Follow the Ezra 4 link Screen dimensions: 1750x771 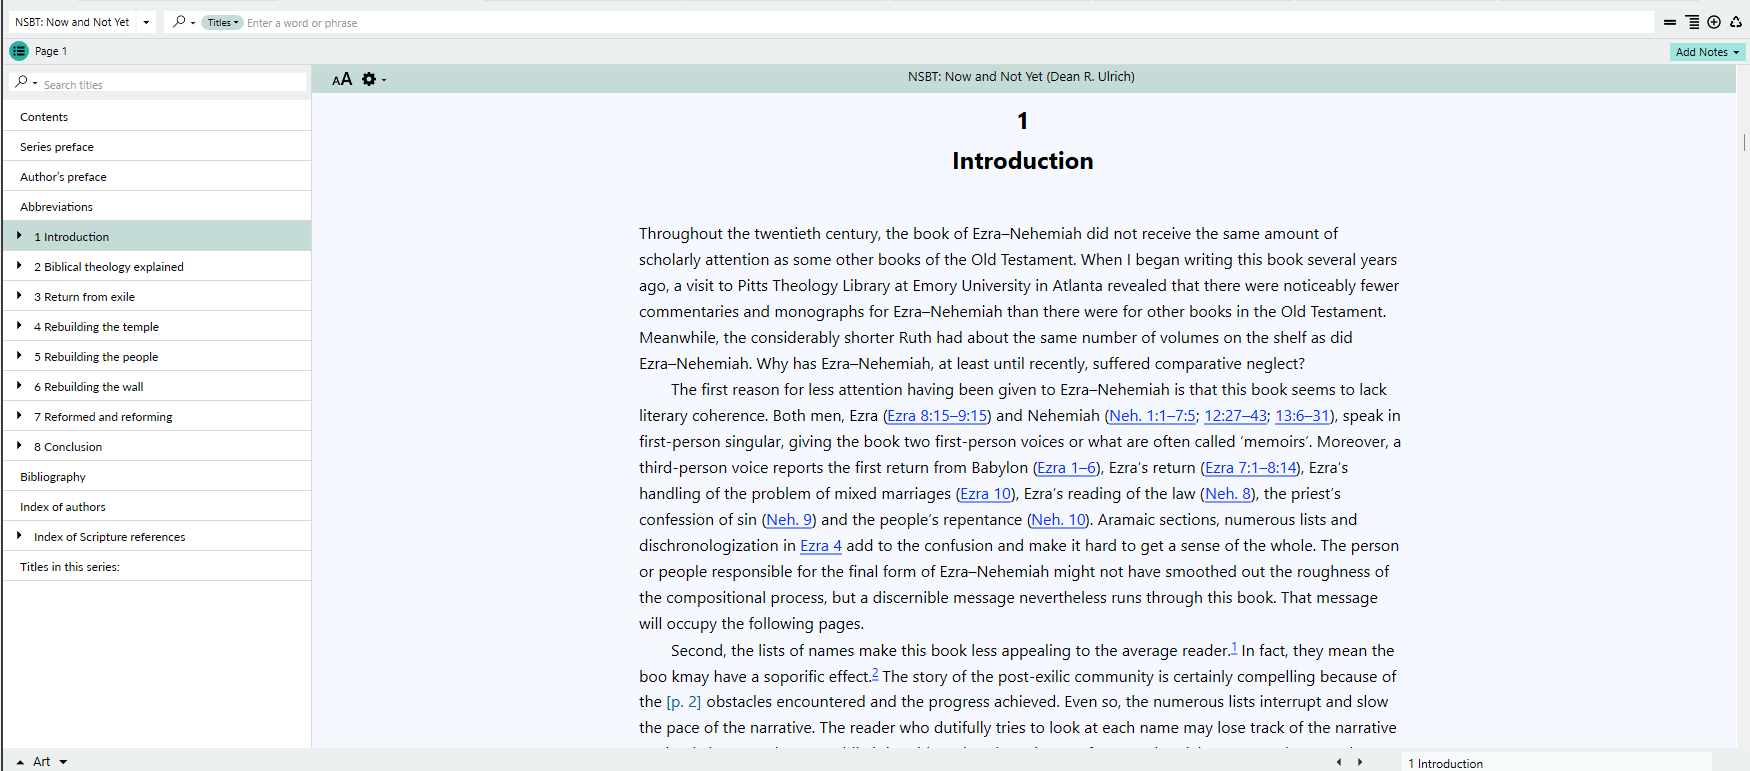click(x=821, y=546)
